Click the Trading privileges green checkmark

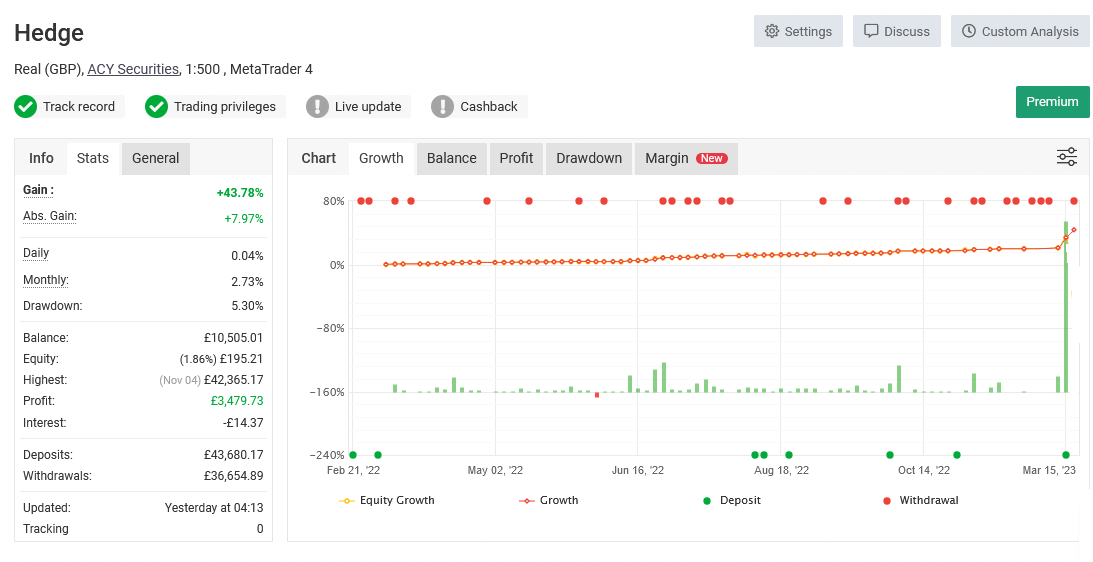(x=156, y=107)
